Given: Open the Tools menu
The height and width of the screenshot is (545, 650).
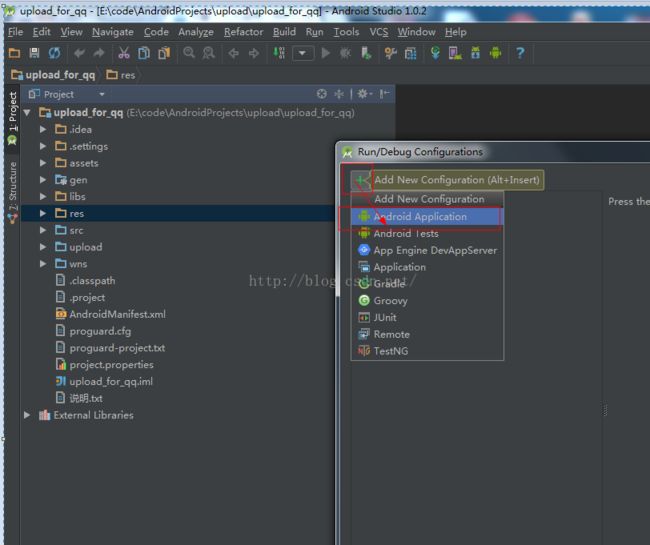Looking at the screenshot, I should pyautogui.click(x=346, y=32).
